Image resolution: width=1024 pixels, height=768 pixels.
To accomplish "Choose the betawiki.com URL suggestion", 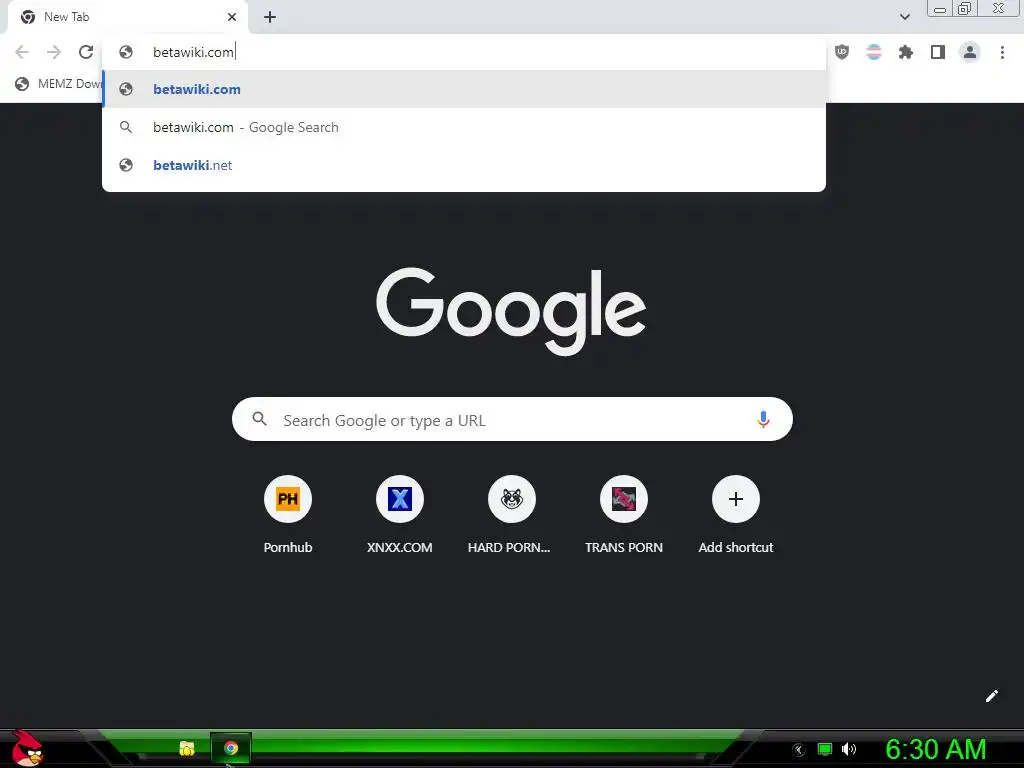I will tap(464, 89).
